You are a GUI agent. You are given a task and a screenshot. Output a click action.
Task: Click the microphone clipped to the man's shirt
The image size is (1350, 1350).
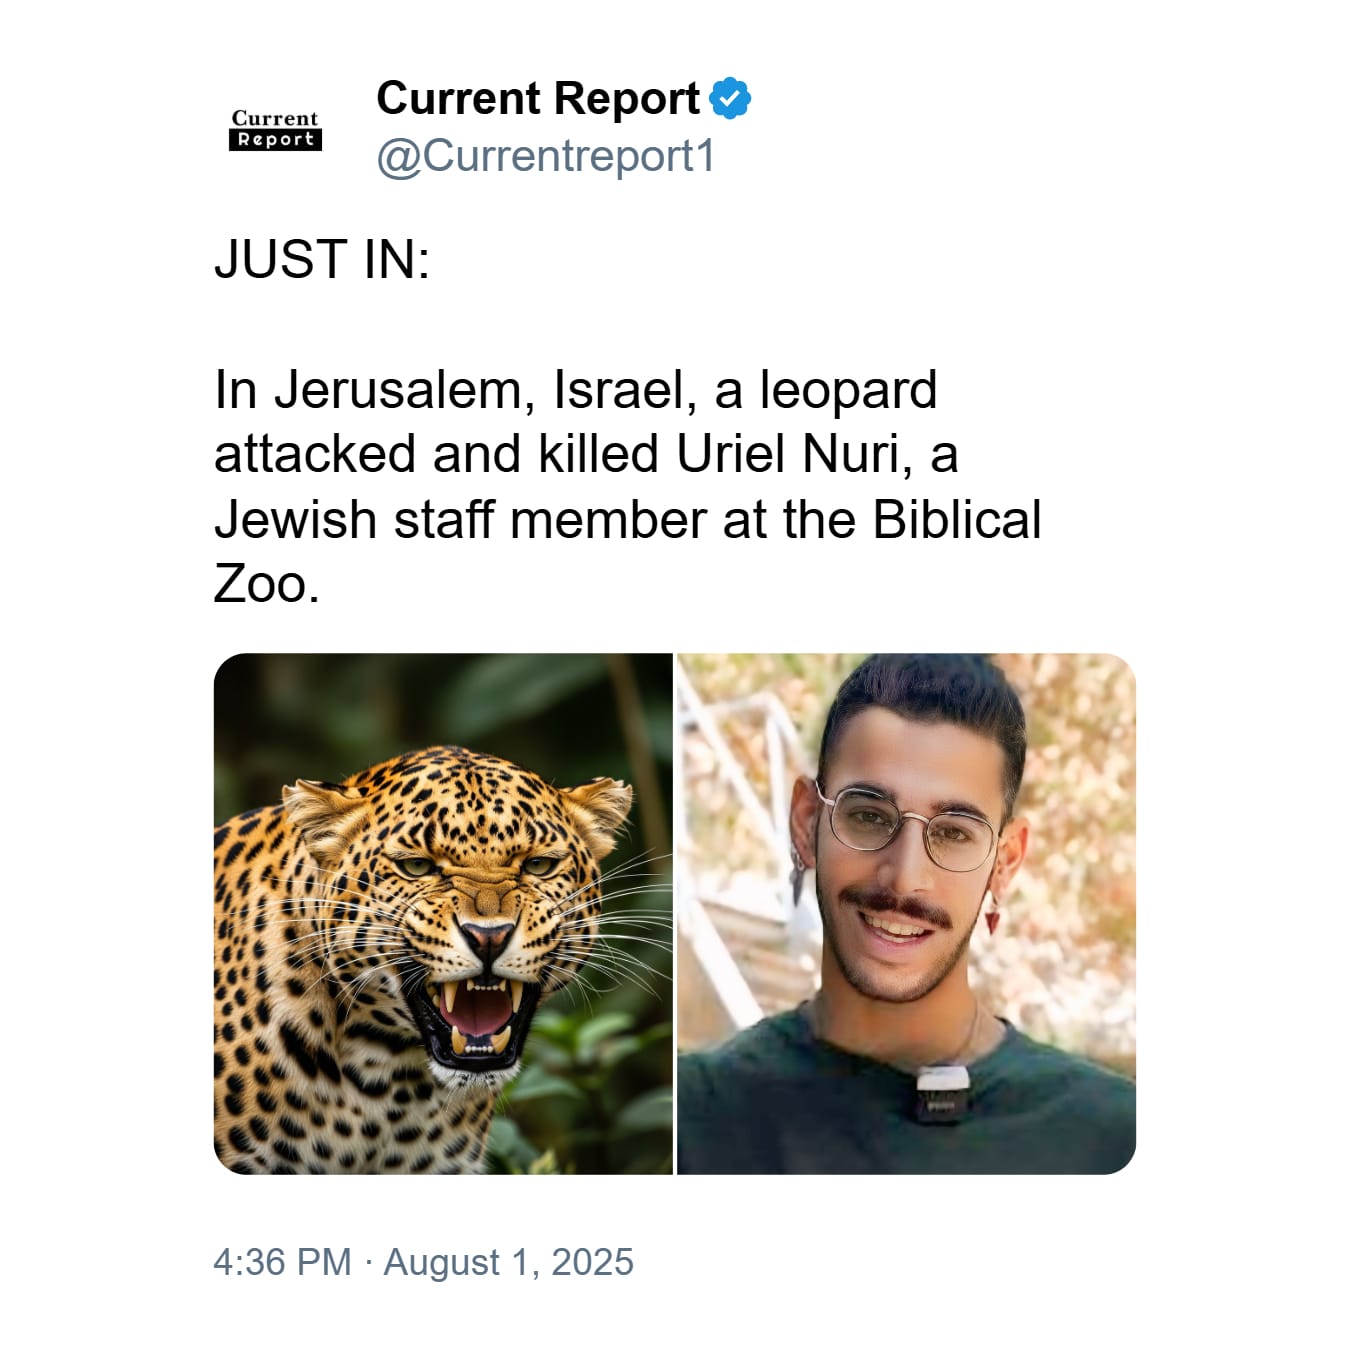941,1091
